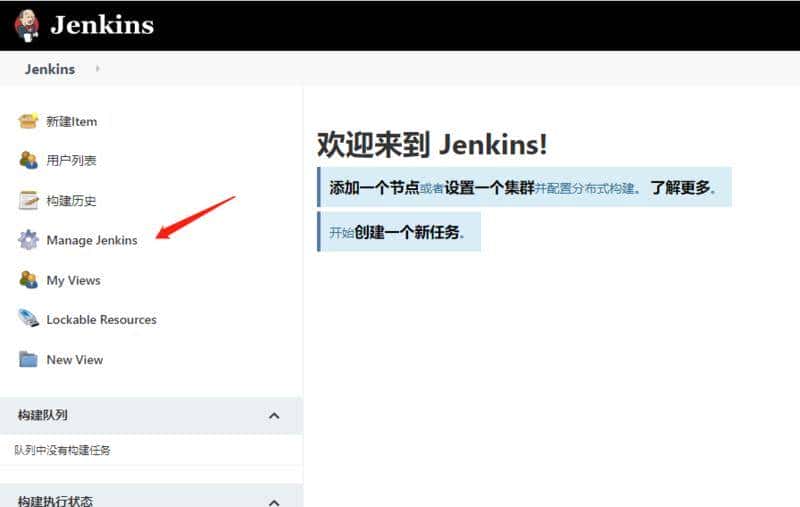Open the 新建Item link
The image size is (800, 507).
click(x=71, y=121)
